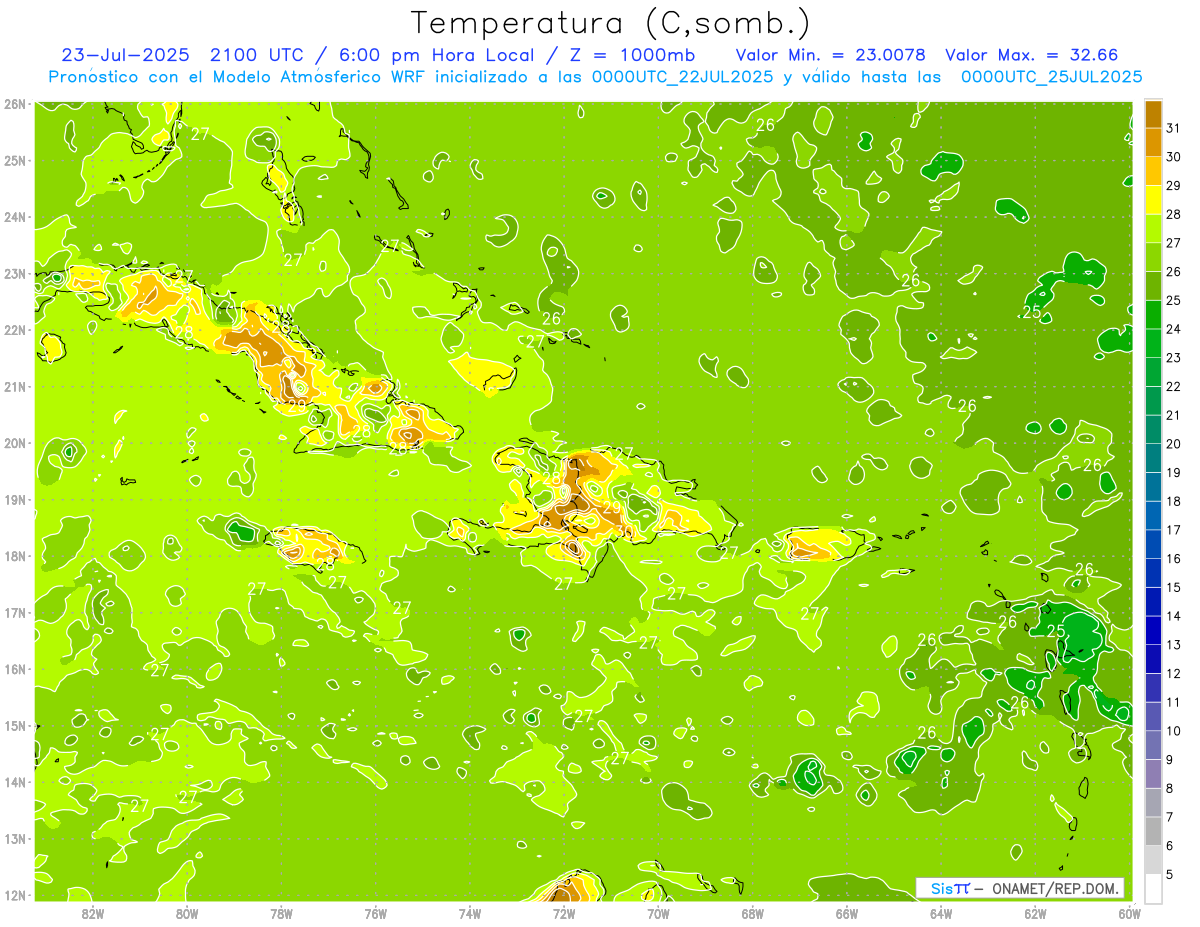Select the valid-until stamp "0000UTC_25JUL2025"
1200x927 pixels.
click(x=1051, y=76)
